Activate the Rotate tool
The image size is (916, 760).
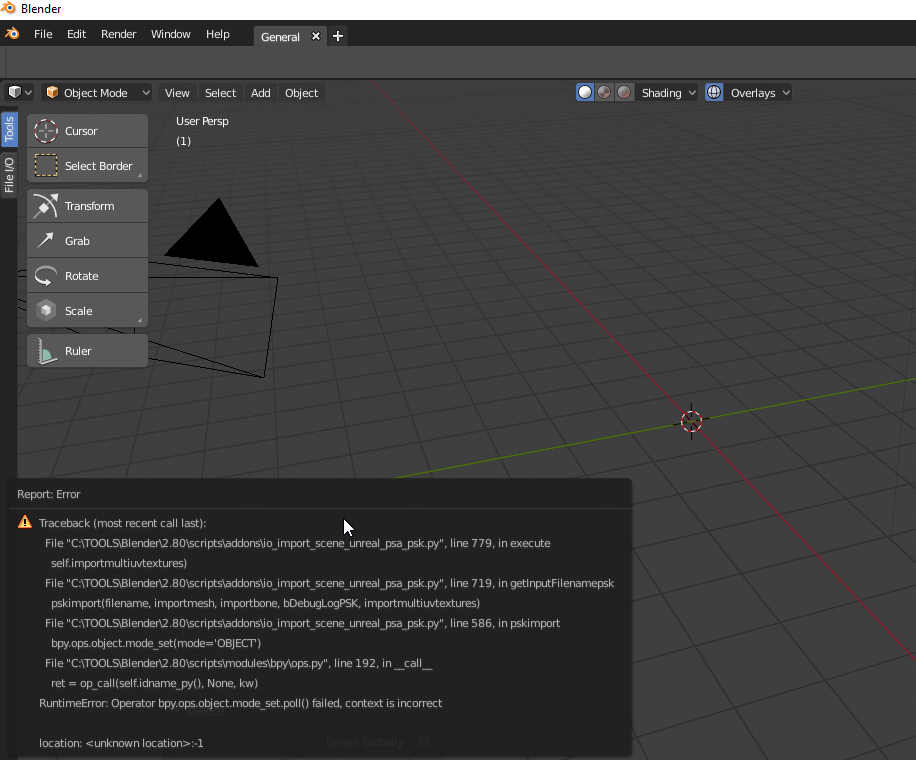(x=87, y=275)
